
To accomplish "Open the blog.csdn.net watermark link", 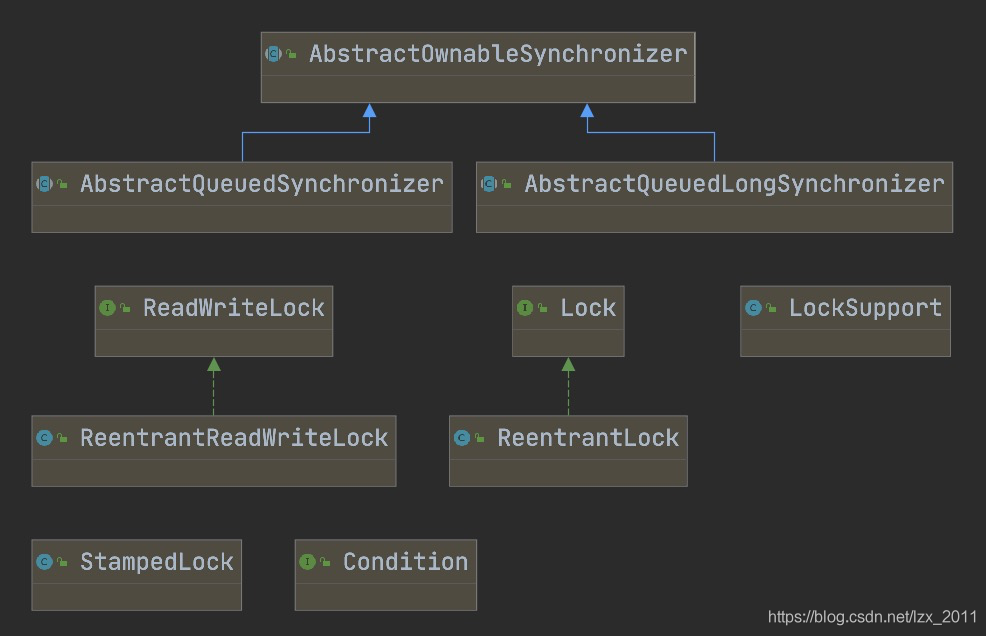I will tap(872, 616).
